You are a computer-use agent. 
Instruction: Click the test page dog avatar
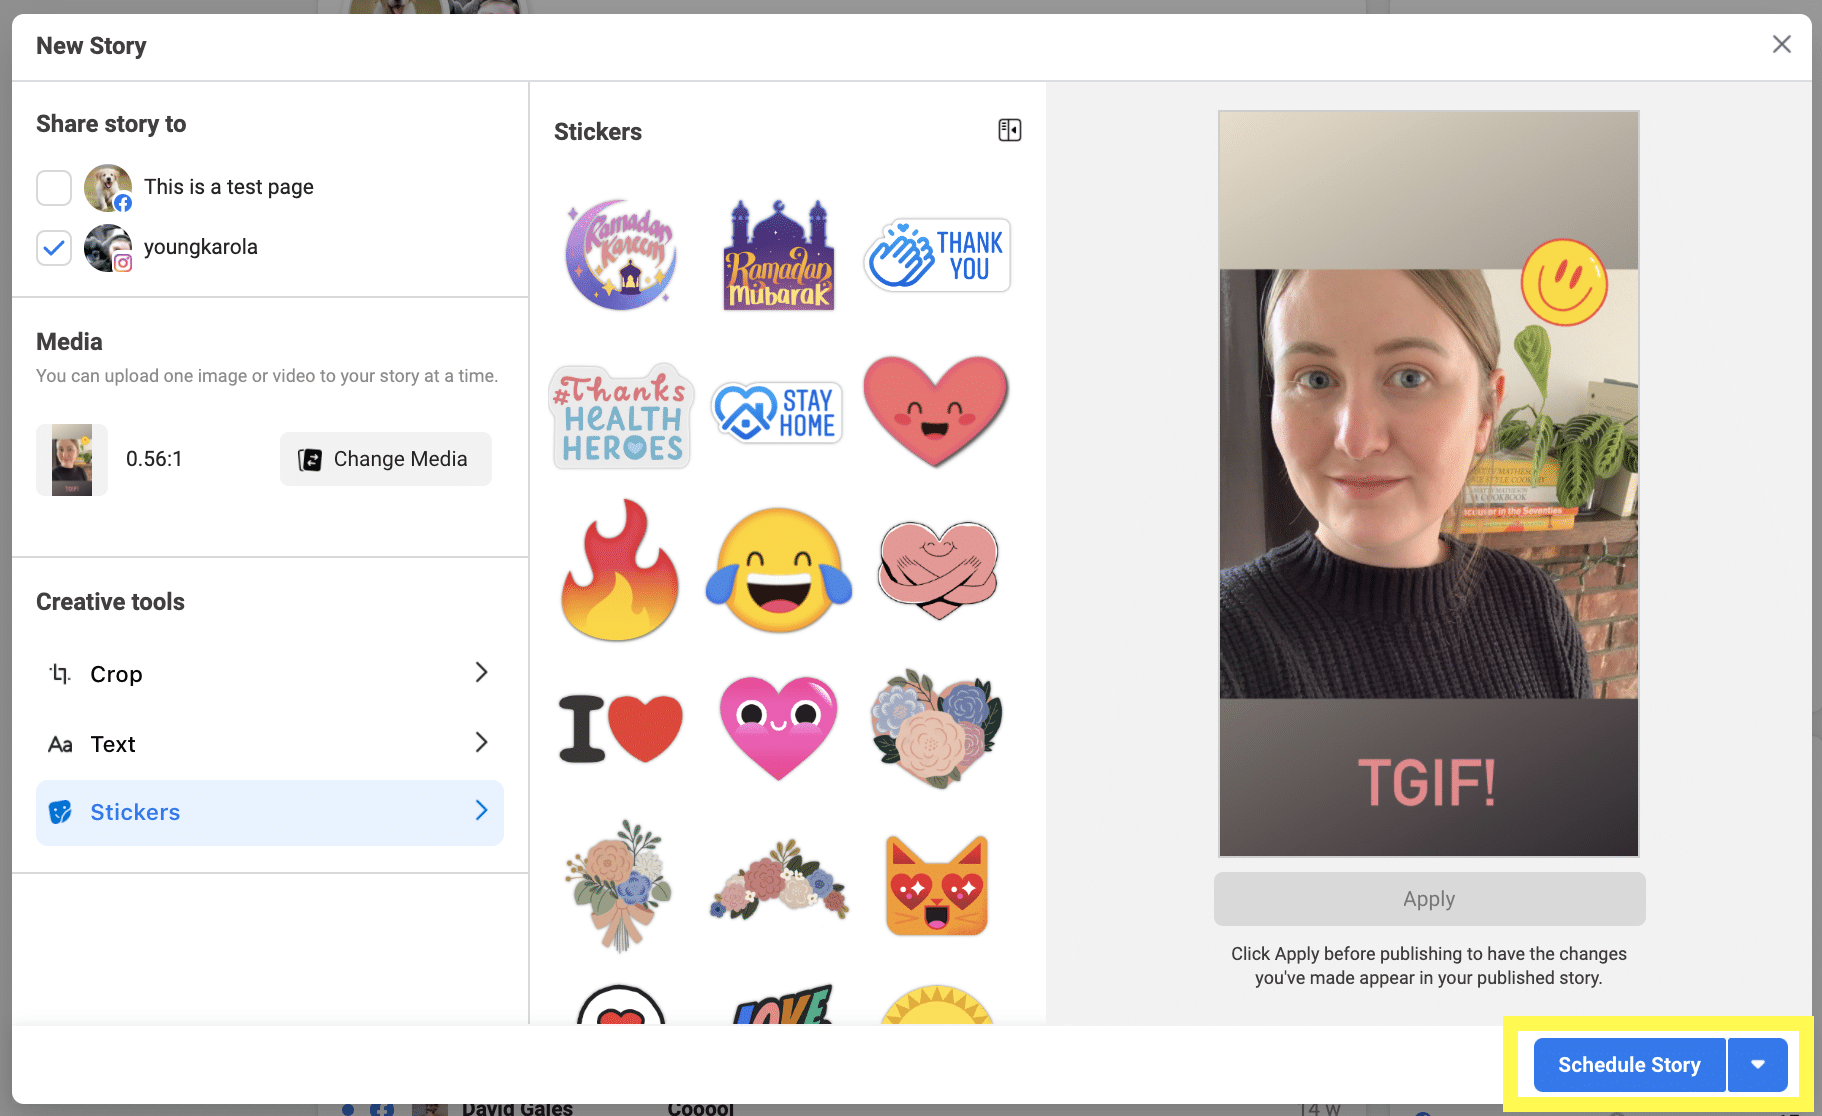(108, 187)
